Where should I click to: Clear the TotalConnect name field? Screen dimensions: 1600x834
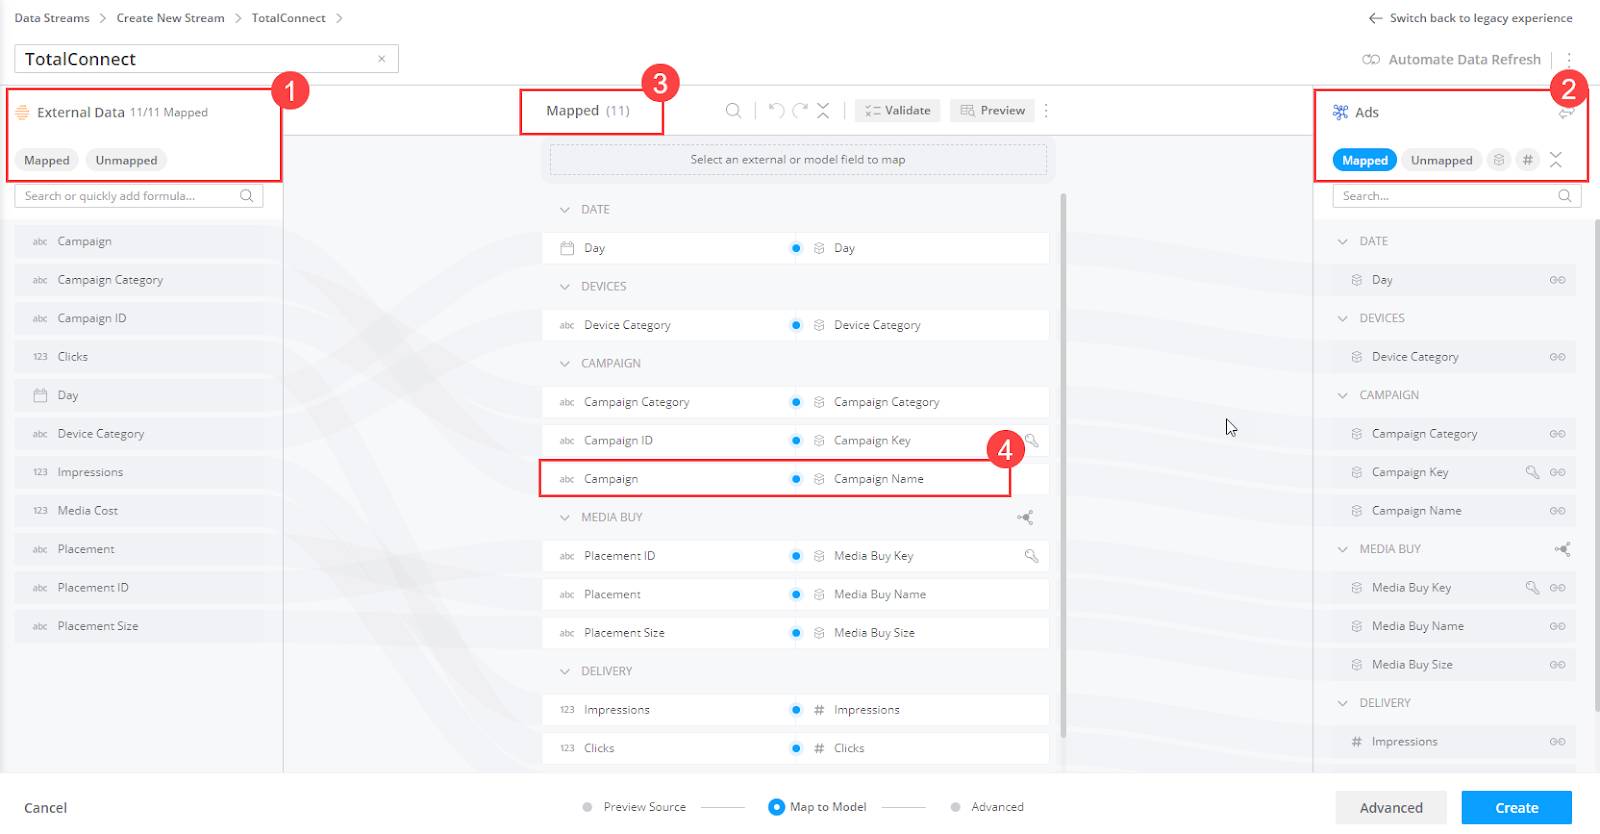382,59
